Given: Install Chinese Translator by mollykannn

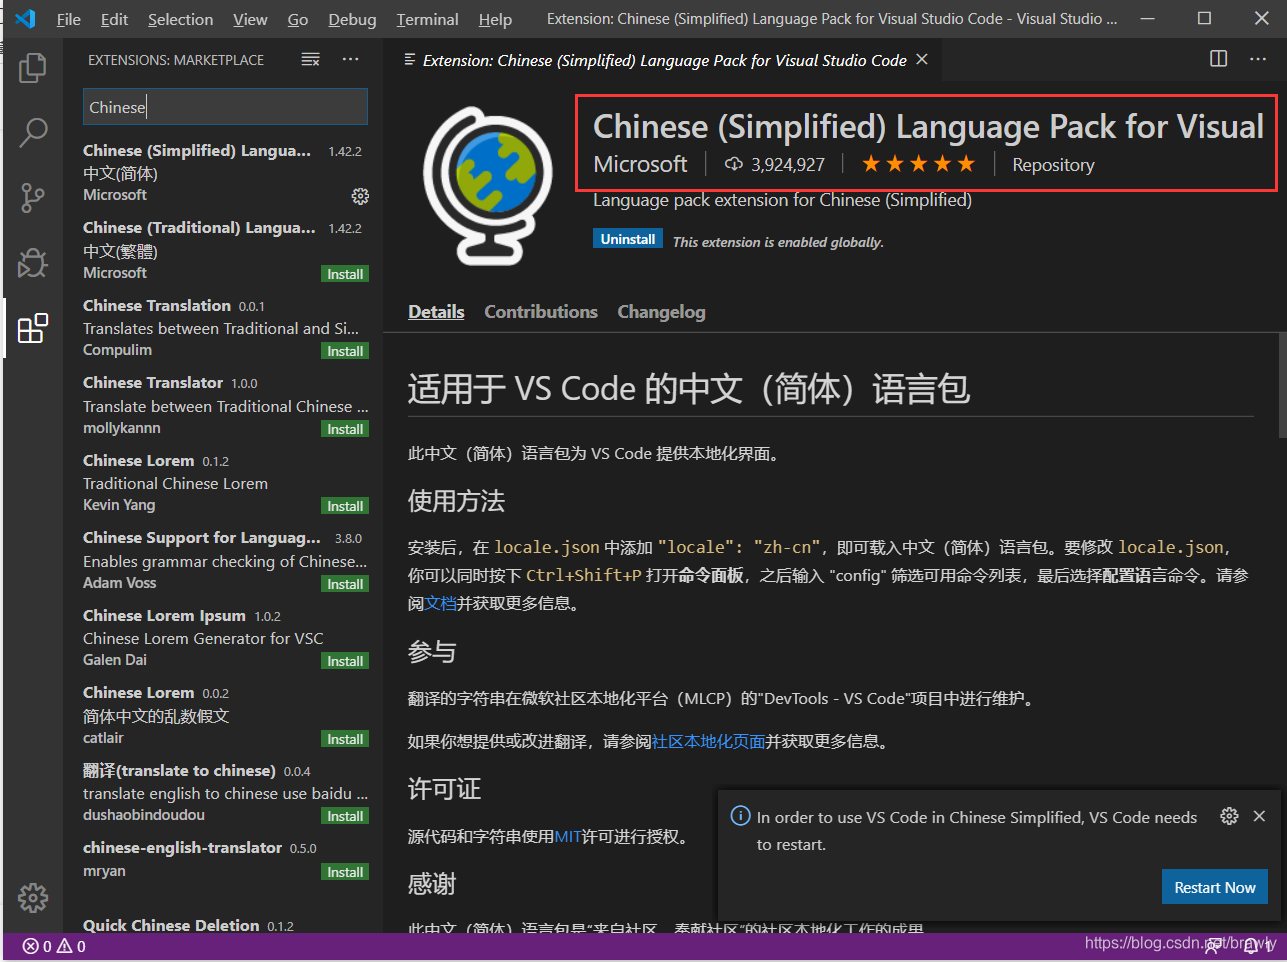Looking at the screenshot, I should pos(345,429).
